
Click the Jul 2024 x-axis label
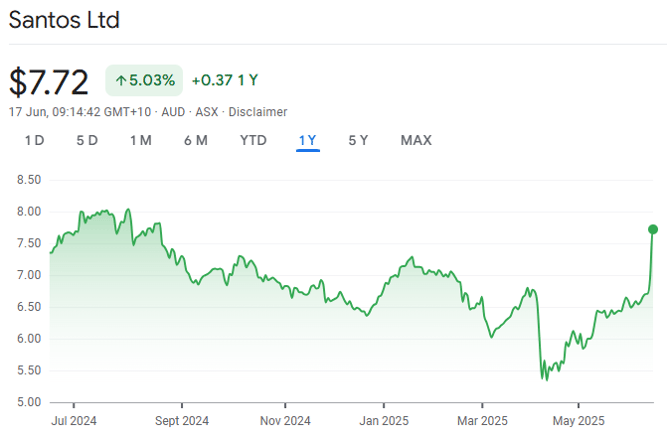(72, 420)
